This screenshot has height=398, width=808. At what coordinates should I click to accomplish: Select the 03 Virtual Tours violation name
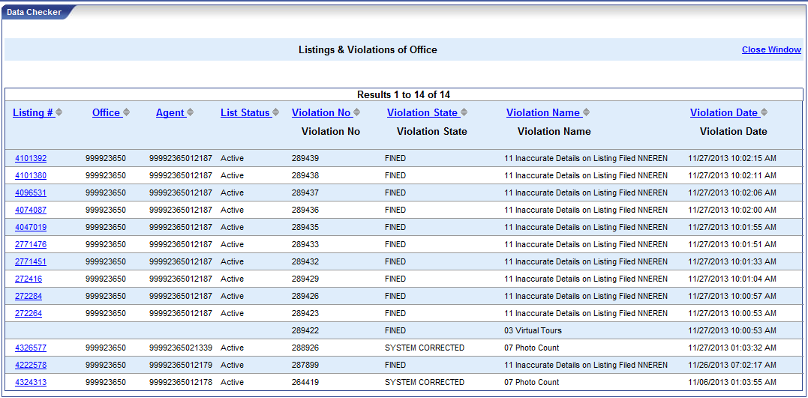coord(533,330)
